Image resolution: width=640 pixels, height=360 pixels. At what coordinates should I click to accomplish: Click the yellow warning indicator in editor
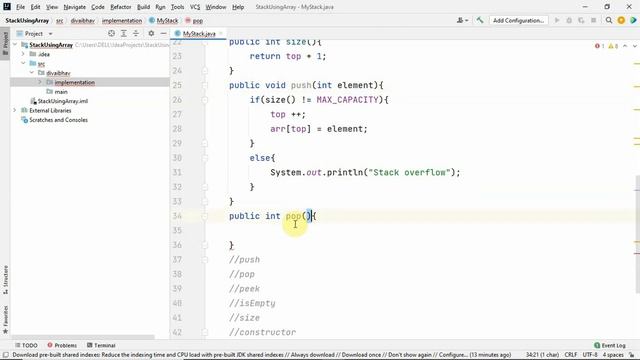pyautogui.click(x=613, y=46)
